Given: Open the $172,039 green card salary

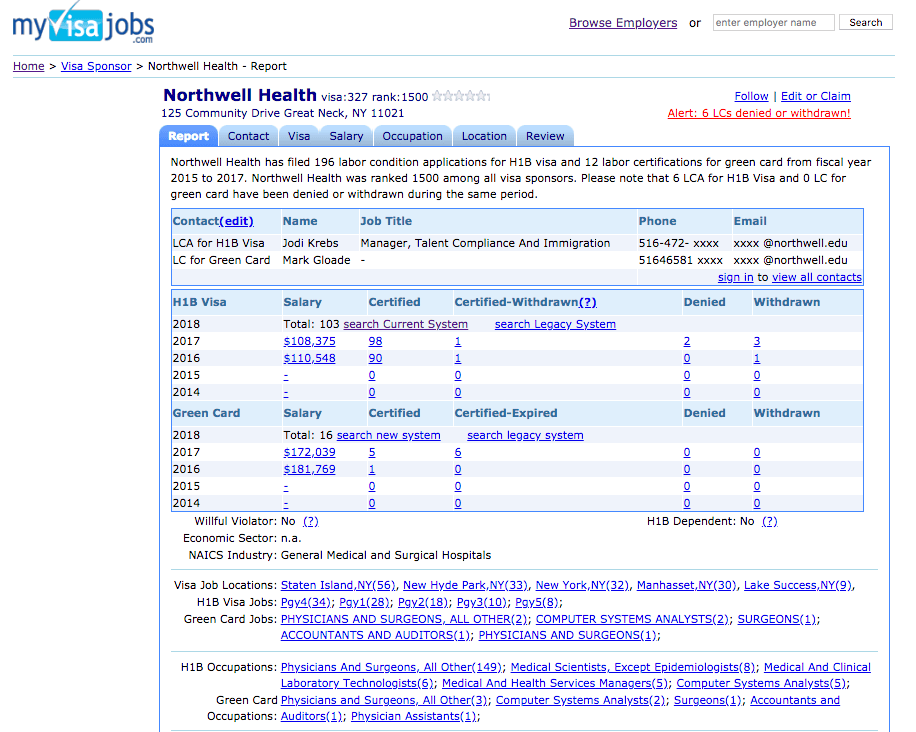Looking at the screenshot, I should pos(310,452).
